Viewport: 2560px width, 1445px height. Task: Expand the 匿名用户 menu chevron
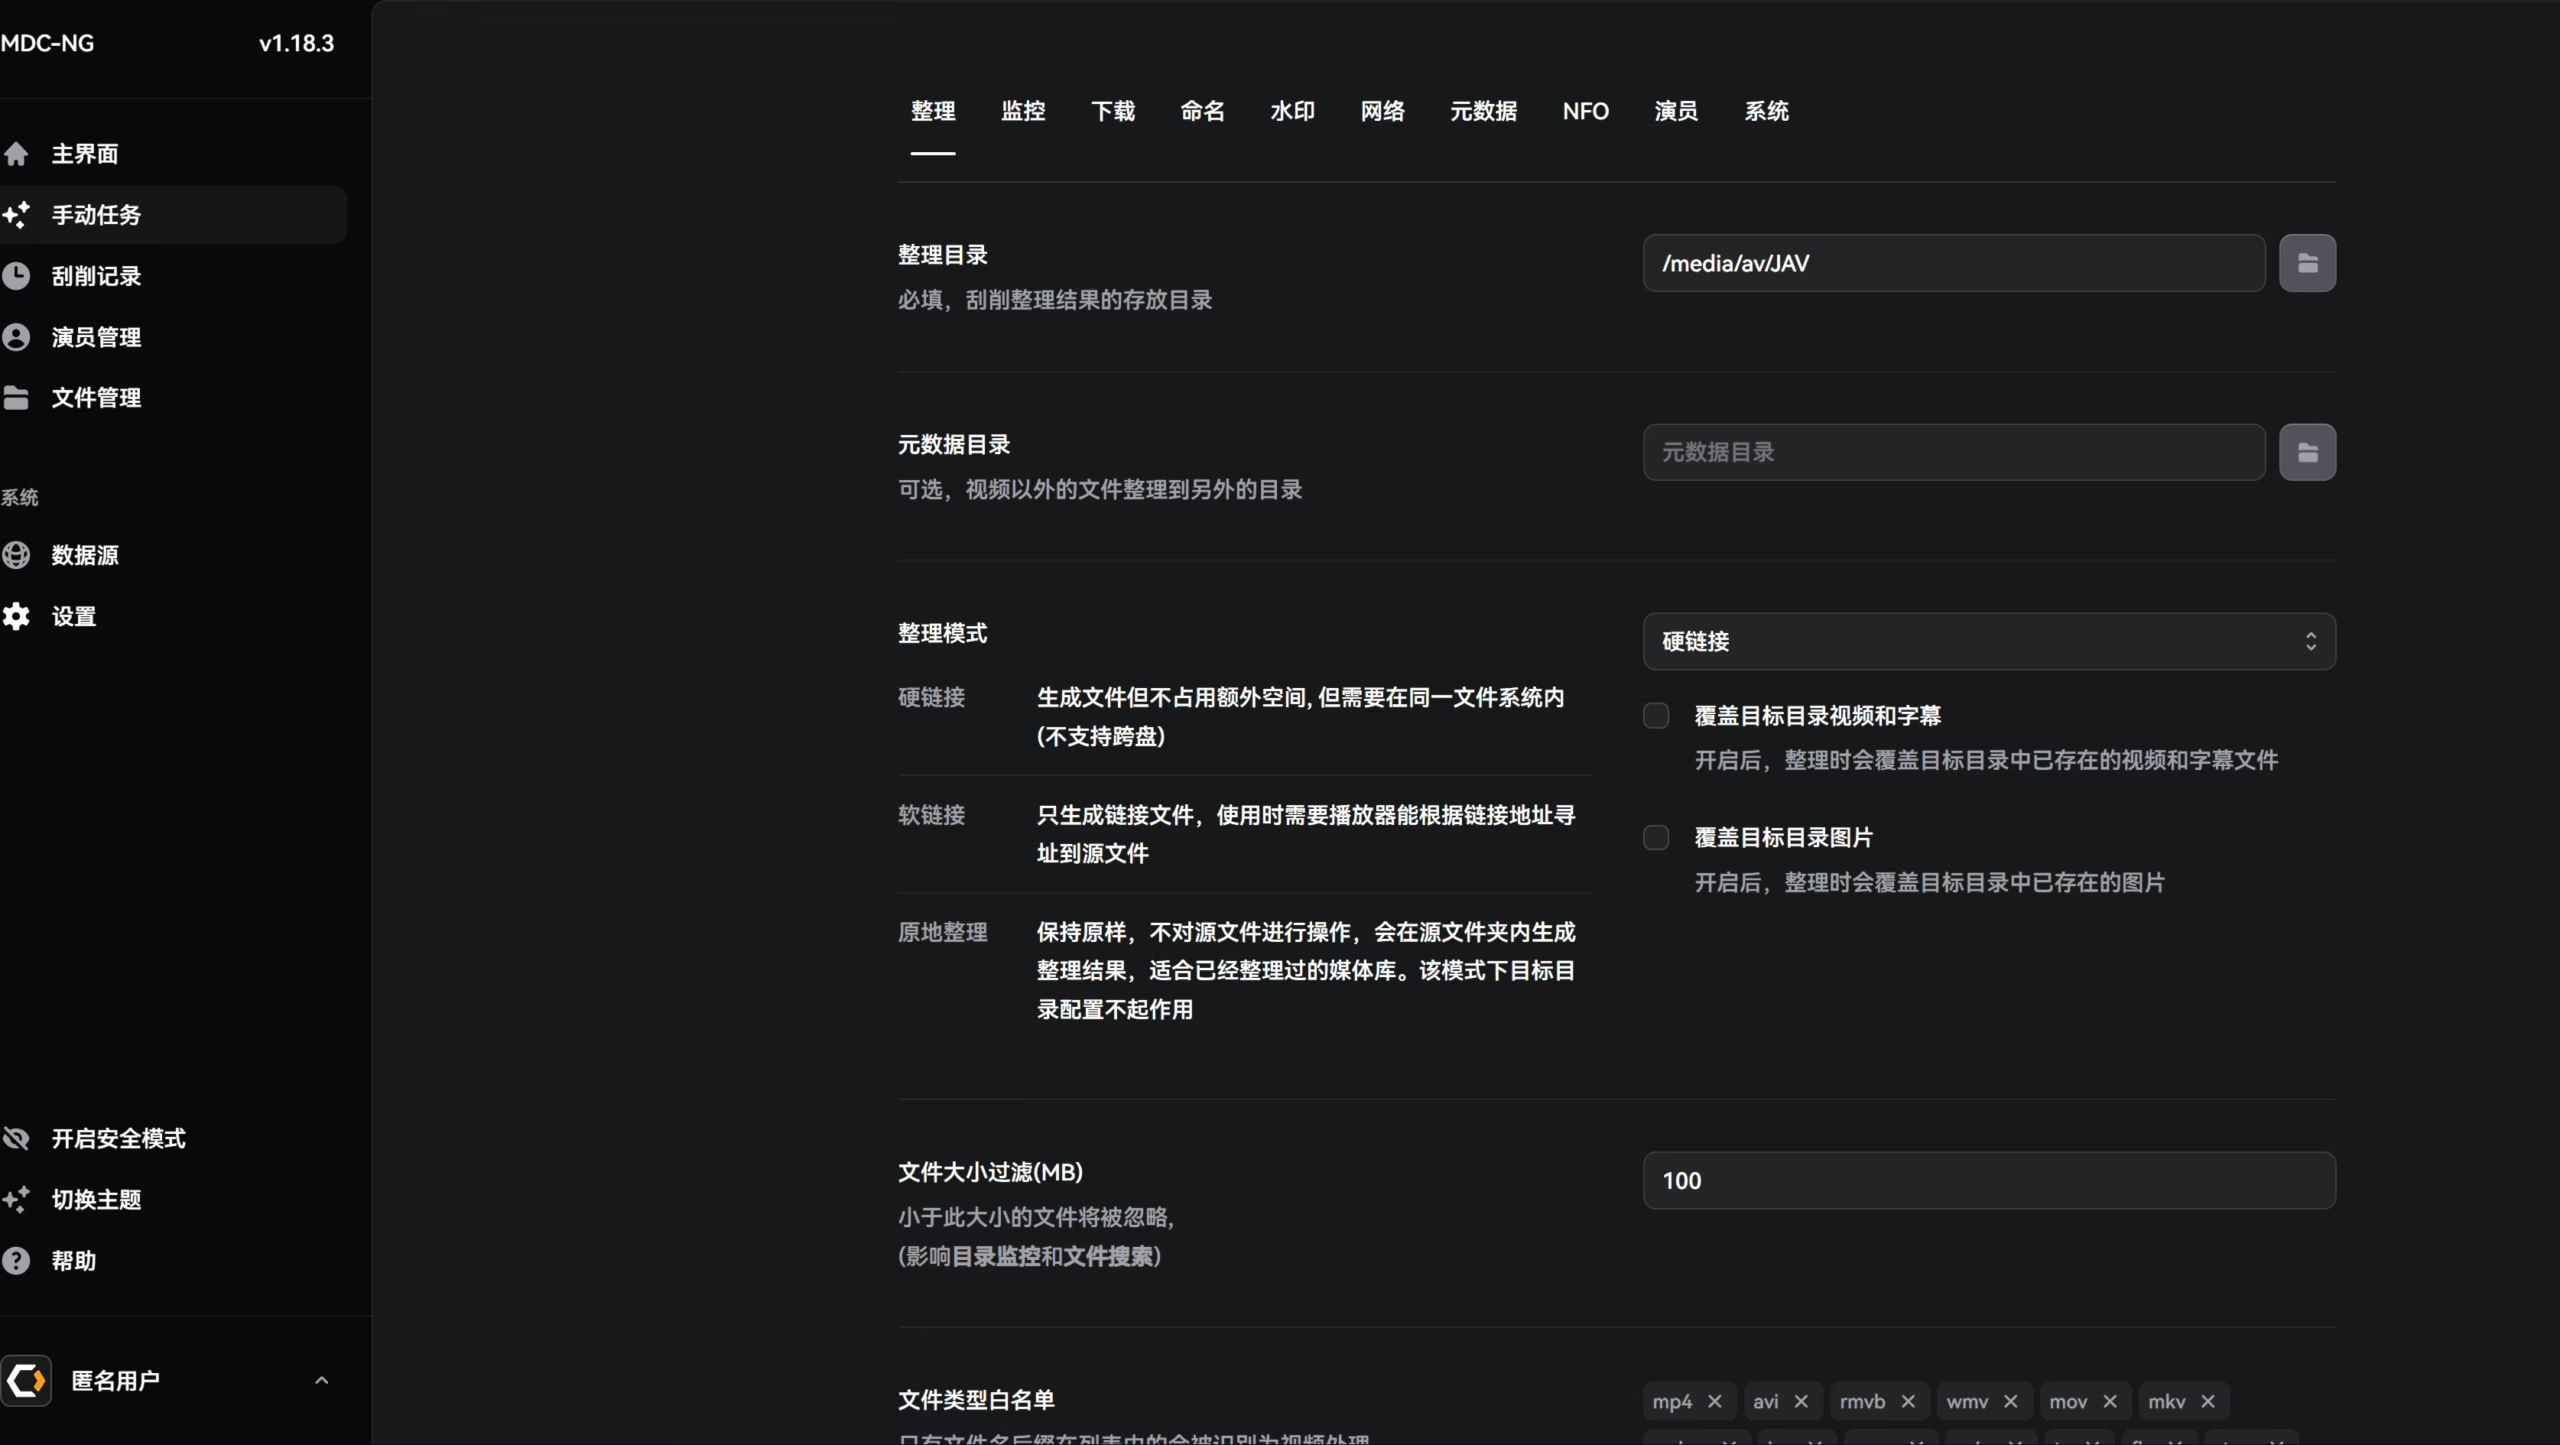pos(321,1380)
